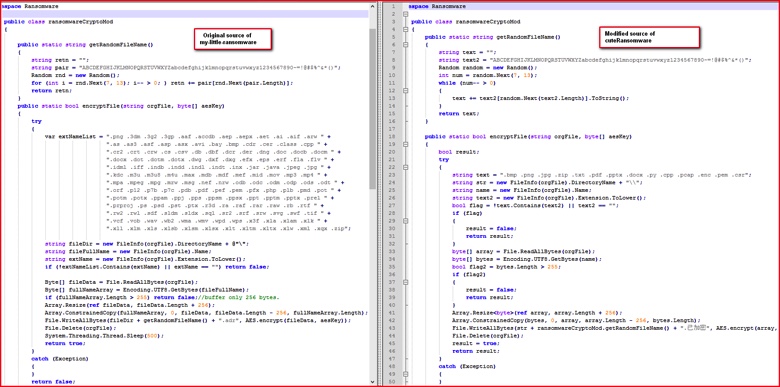This screenshot has width=780, height=387.
Task: Click 'catch (Exception)' in the left pane
Action: [59, 359]
